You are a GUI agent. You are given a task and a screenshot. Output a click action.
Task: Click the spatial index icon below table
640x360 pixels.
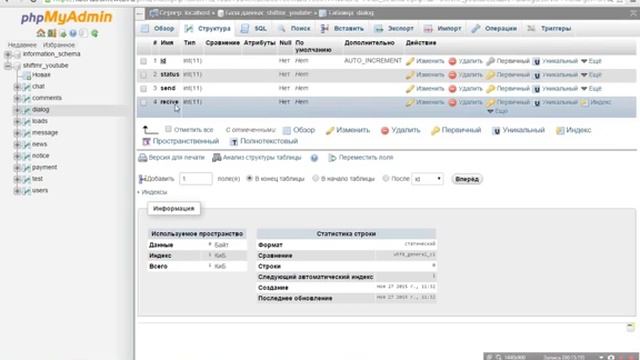(x=146, y=142)
